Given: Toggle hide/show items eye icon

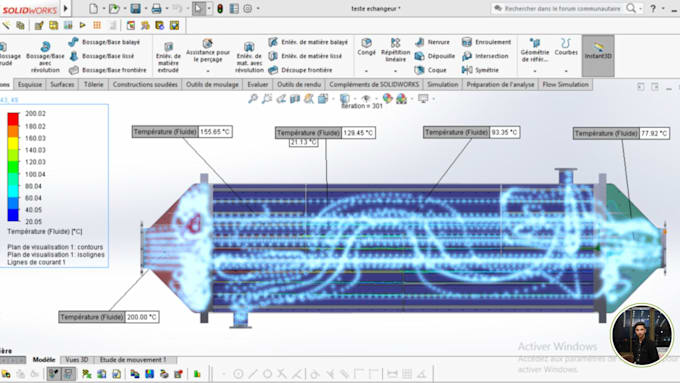Looking at the screenshot, I should tap(366, 99).
